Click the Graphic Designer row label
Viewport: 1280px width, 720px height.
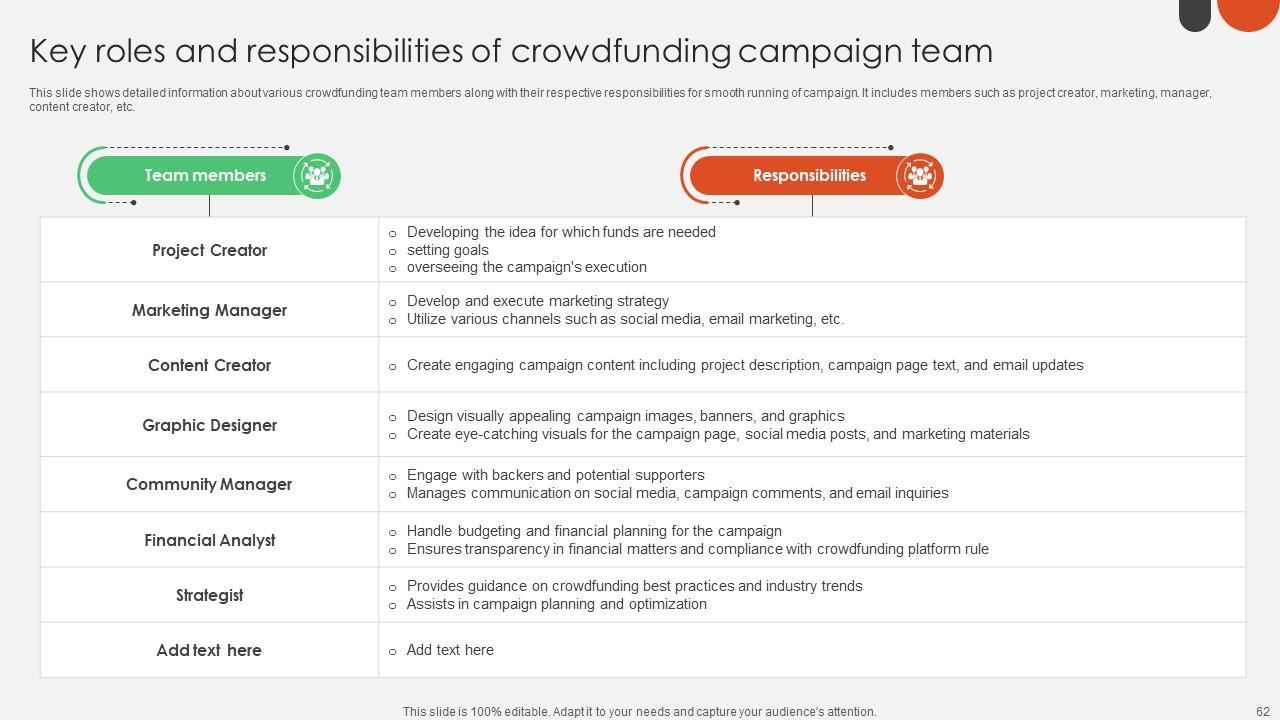[209, 425]
